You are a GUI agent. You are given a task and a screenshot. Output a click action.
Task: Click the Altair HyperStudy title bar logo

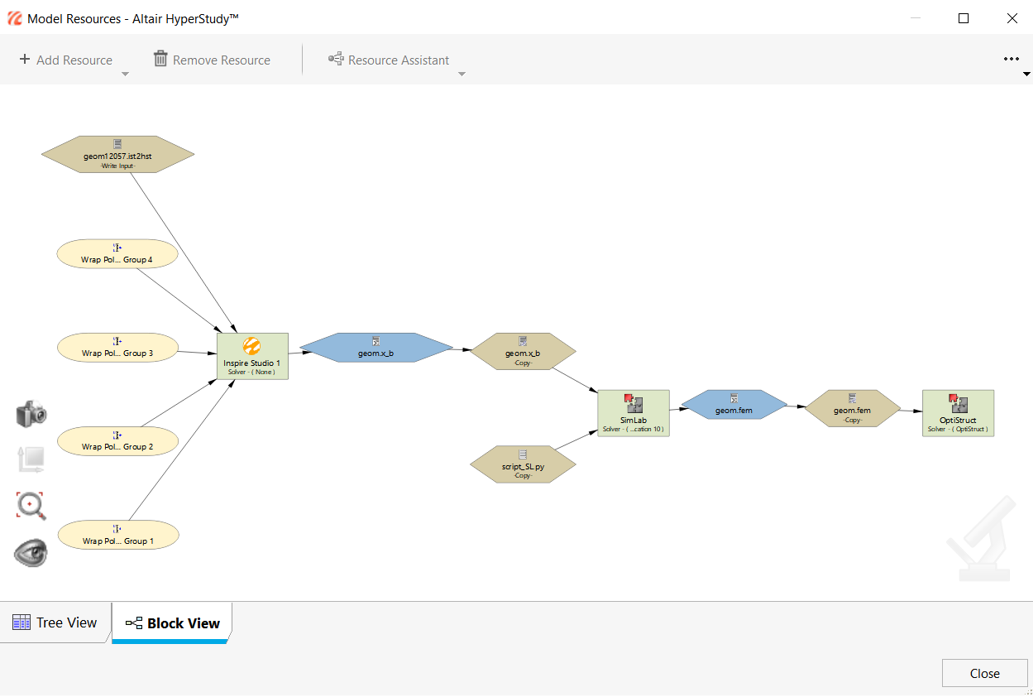point(14,18)
